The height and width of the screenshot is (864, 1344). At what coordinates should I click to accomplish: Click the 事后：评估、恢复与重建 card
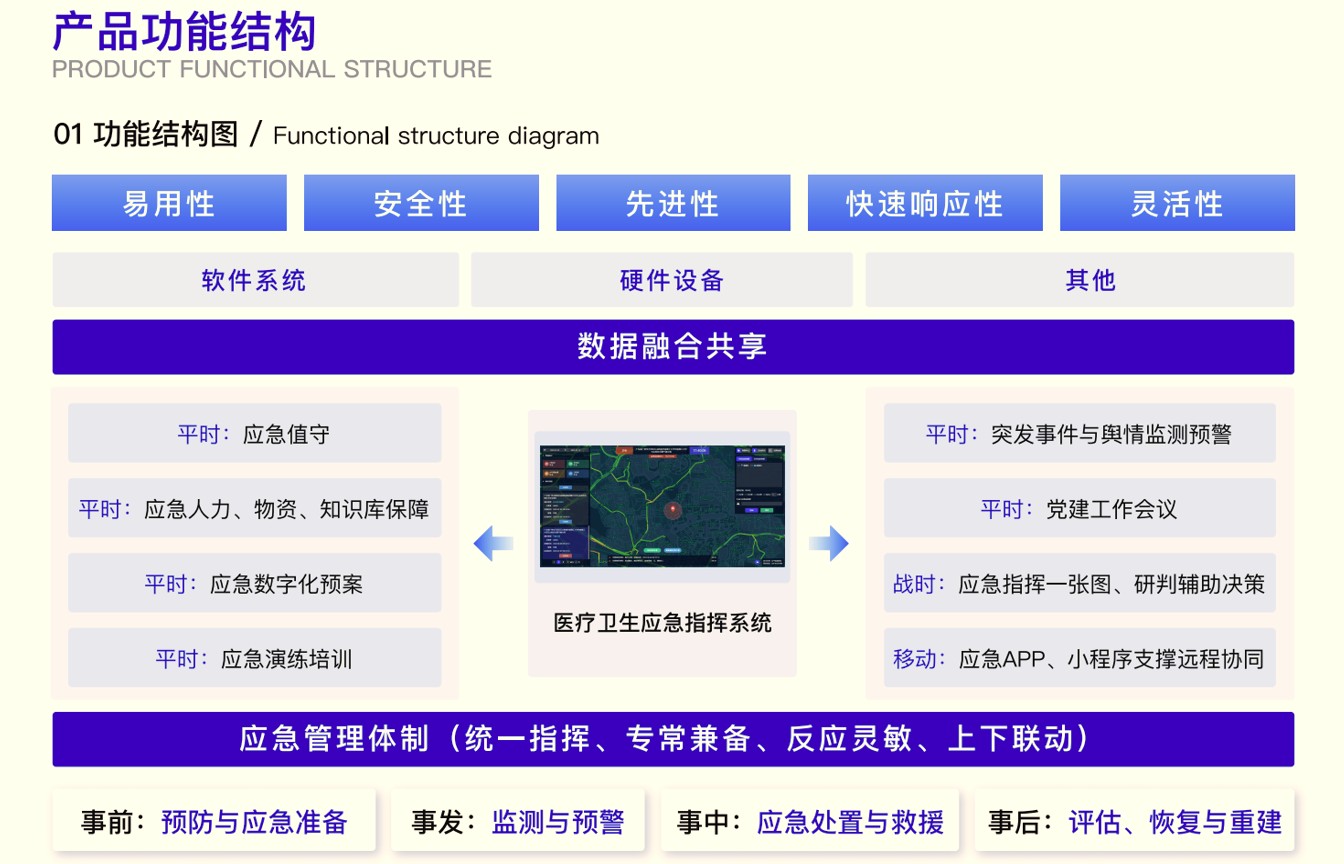coord(1134,822)
